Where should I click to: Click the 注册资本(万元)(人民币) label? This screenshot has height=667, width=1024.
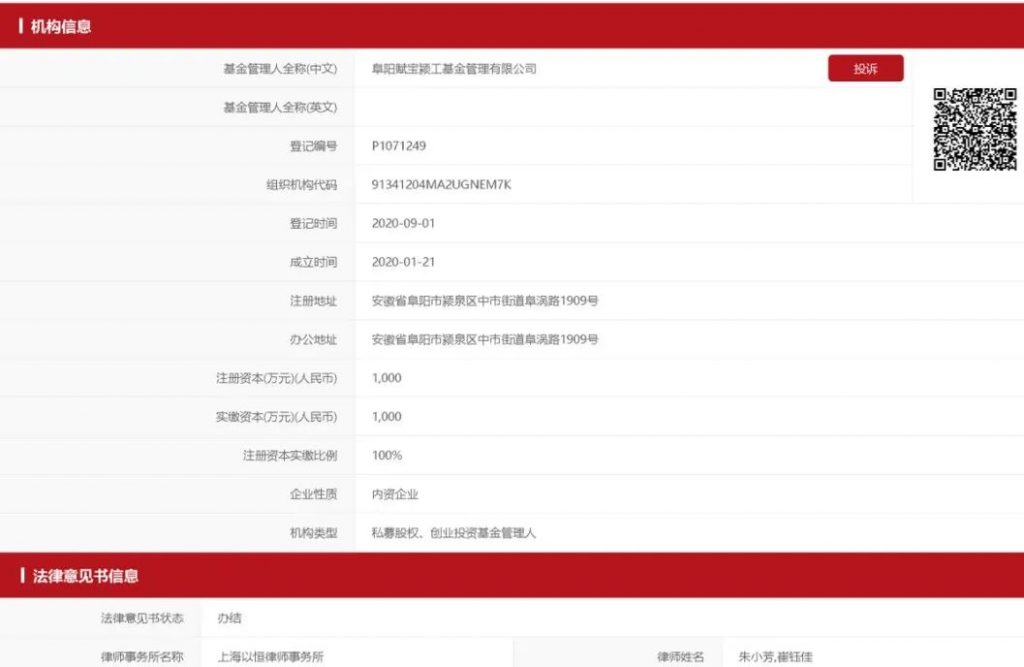[277, 378]
